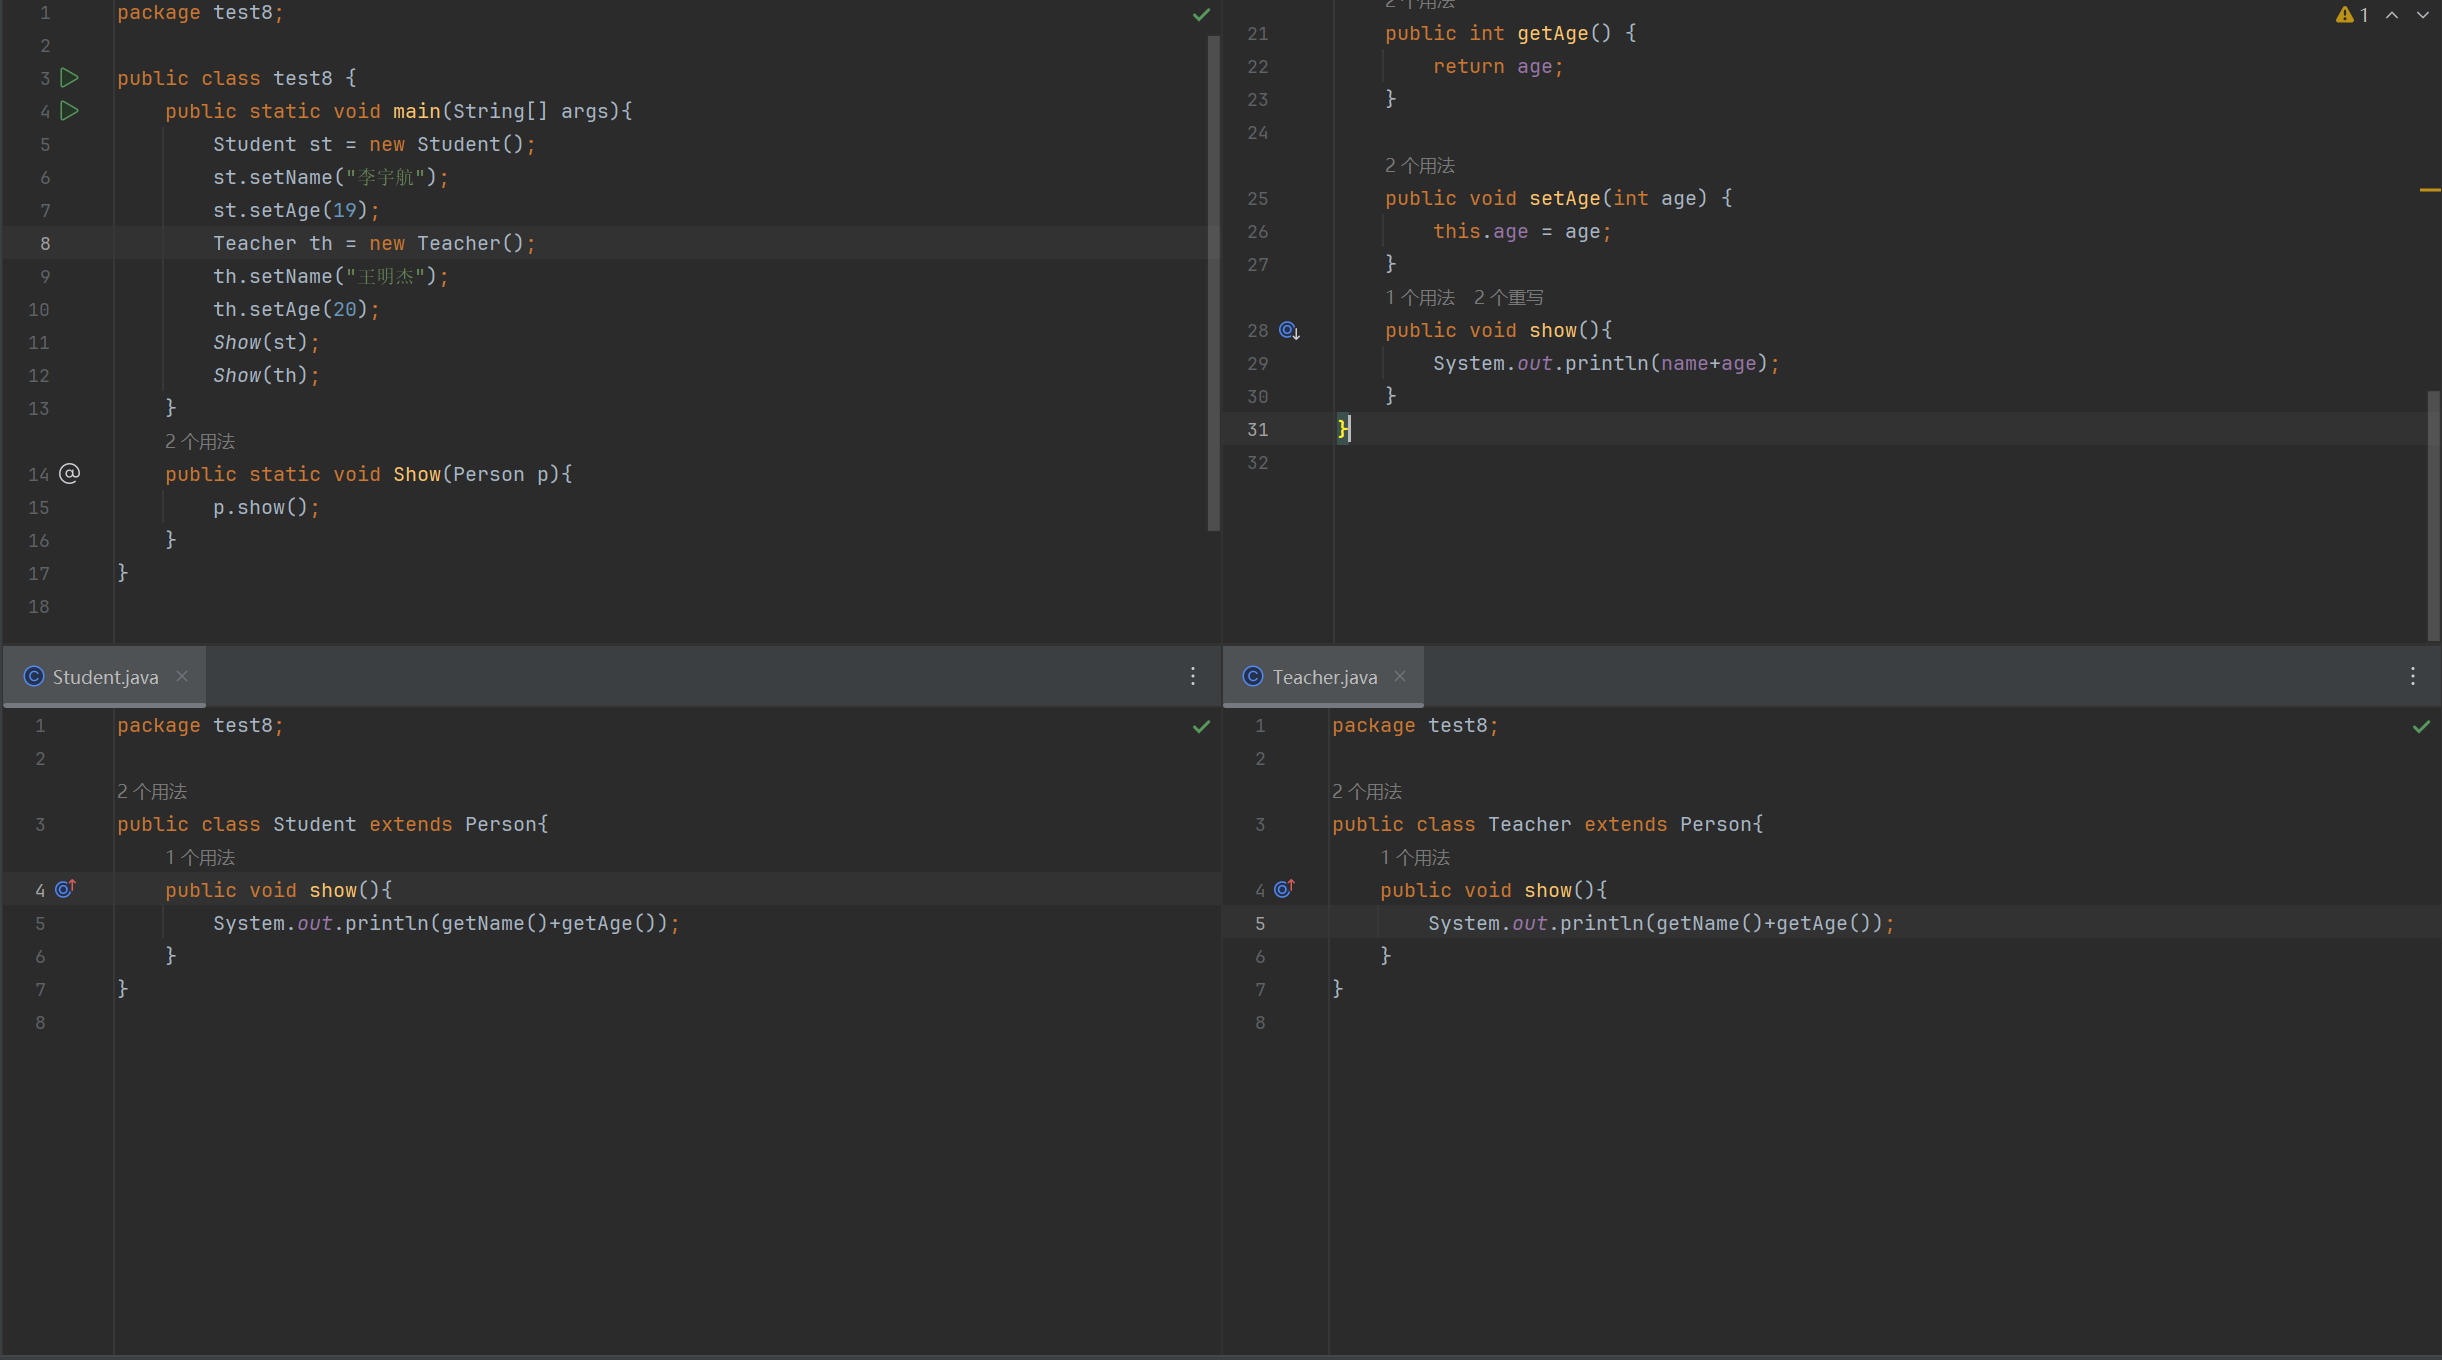This screenshot has width=2442, height=1360.
Task: Click '2 个用法' hint above Student class
Action: coord(152,791)
